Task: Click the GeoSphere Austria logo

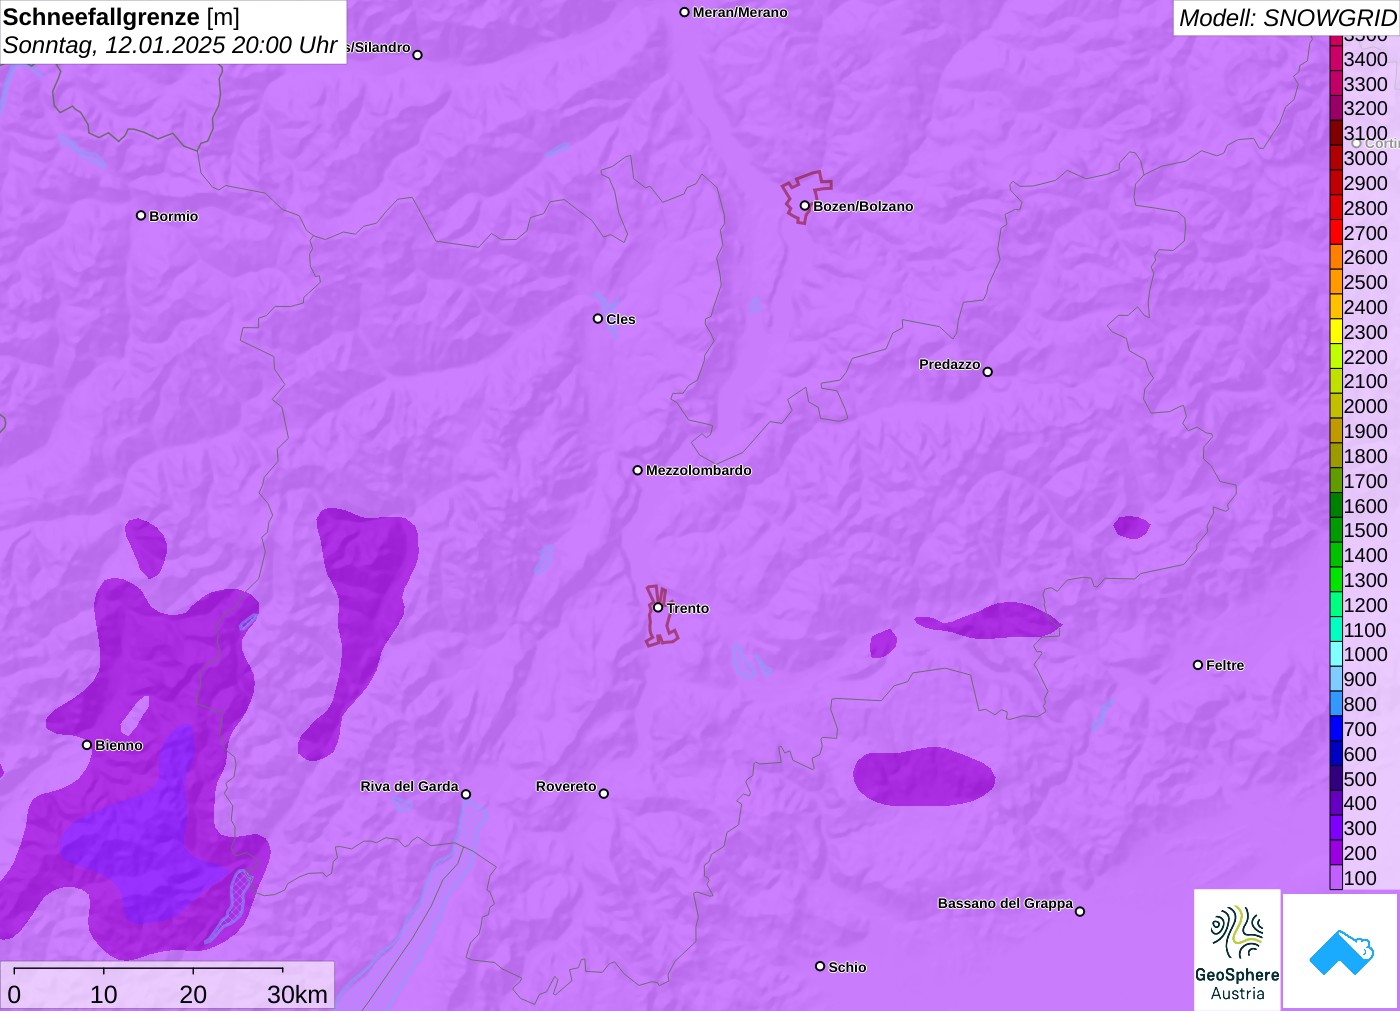Action: (1237, 950)
